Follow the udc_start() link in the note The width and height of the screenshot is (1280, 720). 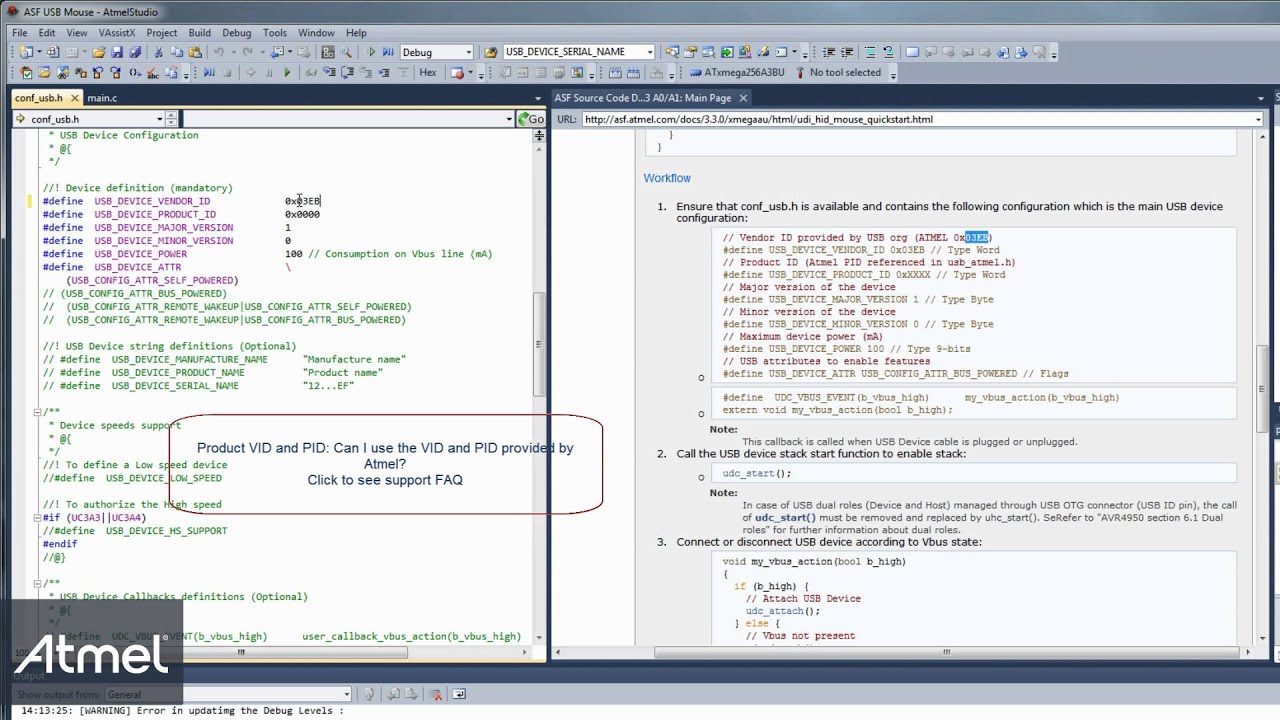point(785,517)
